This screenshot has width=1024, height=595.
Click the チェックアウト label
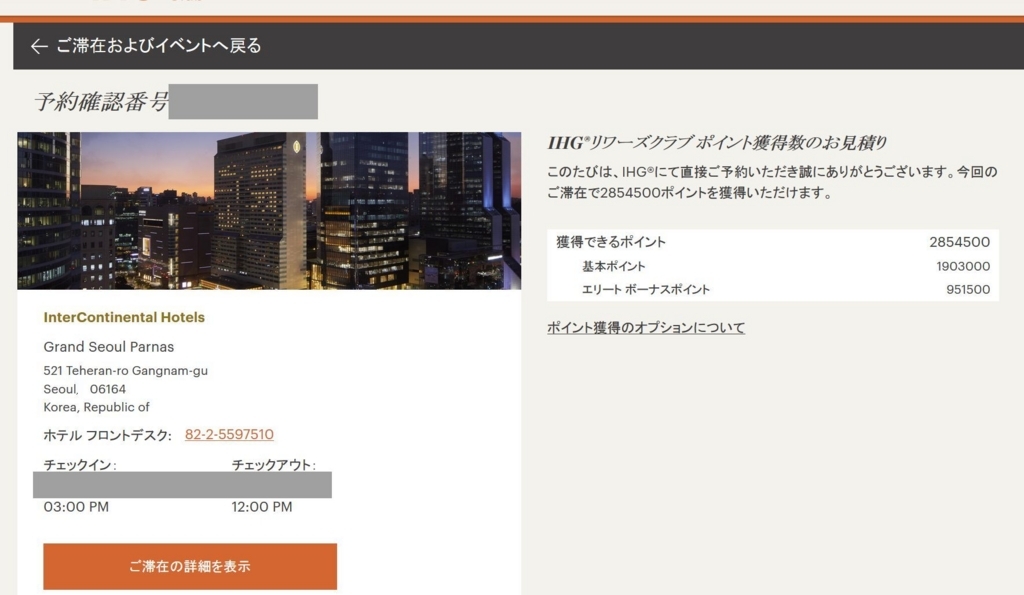coord(274,464)
